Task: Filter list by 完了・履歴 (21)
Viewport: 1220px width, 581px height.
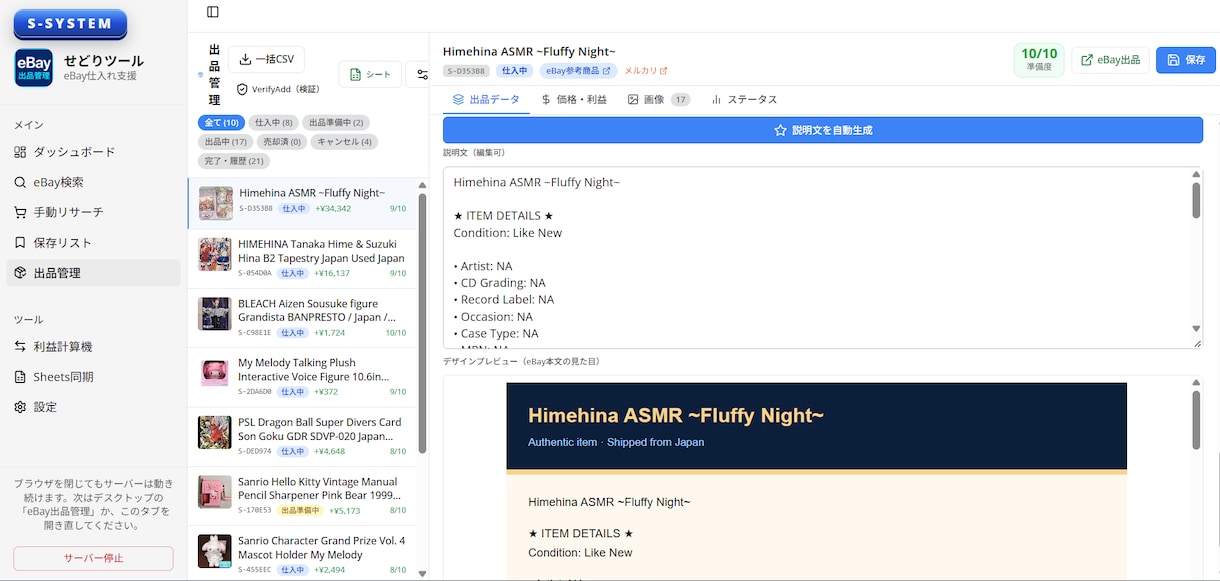Action: (x=234, y=161)
